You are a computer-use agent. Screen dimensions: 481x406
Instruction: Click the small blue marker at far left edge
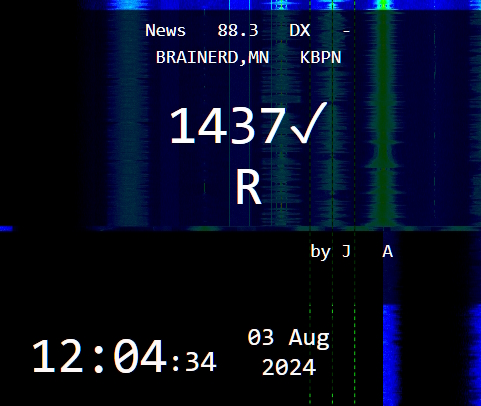6,229
